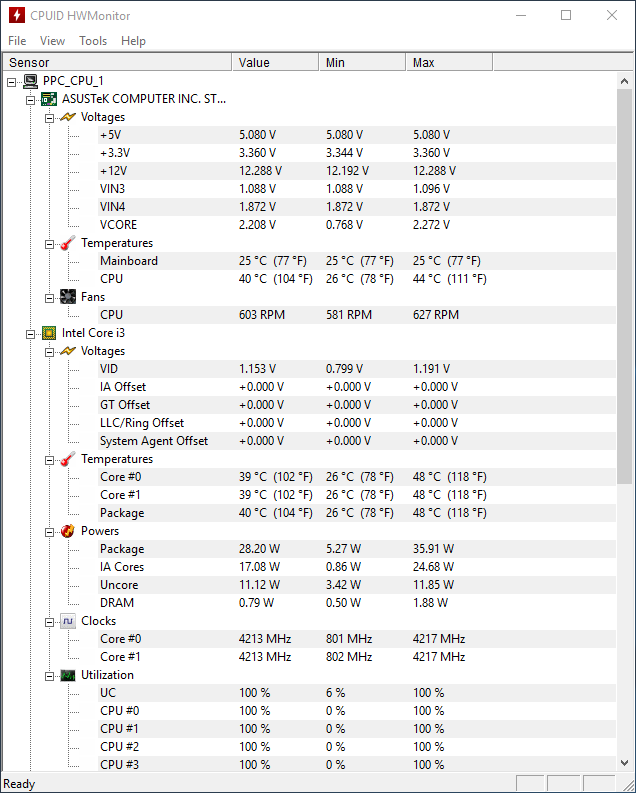The image size is (636, 793).
Task: Click the 2.272 V VCORE max value
Action: click(x=431, y=225)
